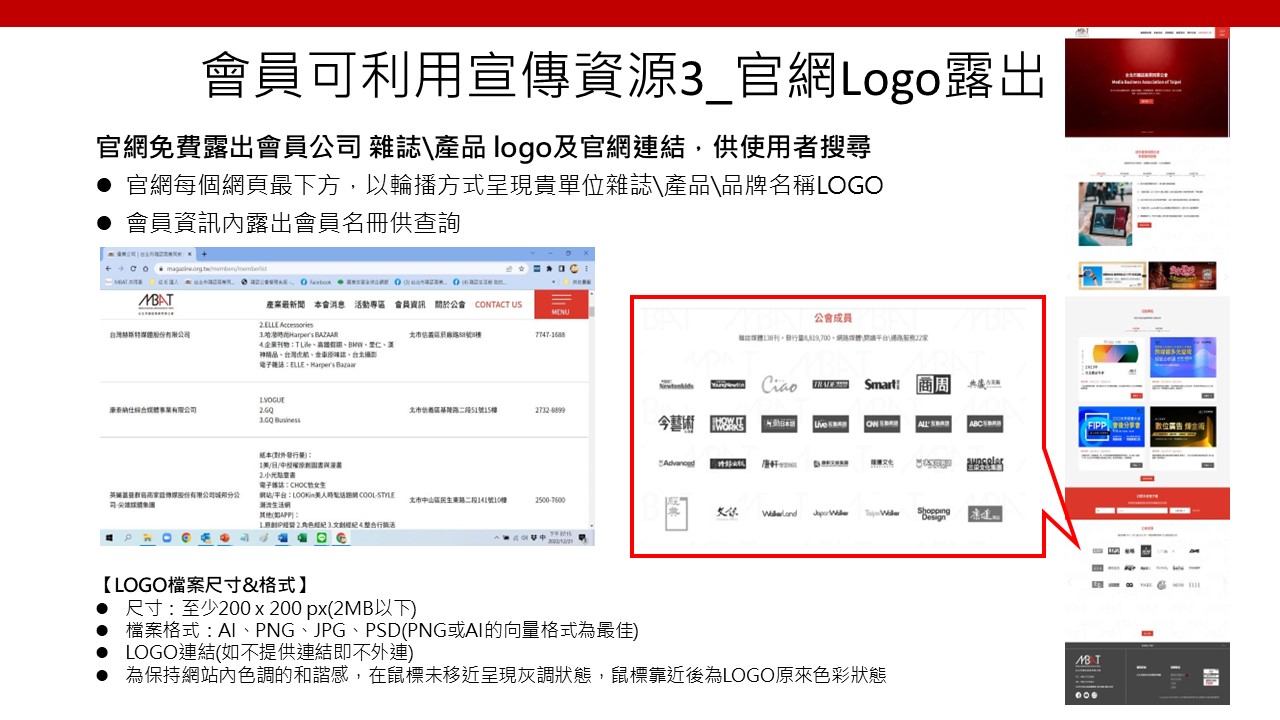Viewport: 1280px width, 720px height.
Task: Click the TaipeiWalker logo
Action: point(882,513)
